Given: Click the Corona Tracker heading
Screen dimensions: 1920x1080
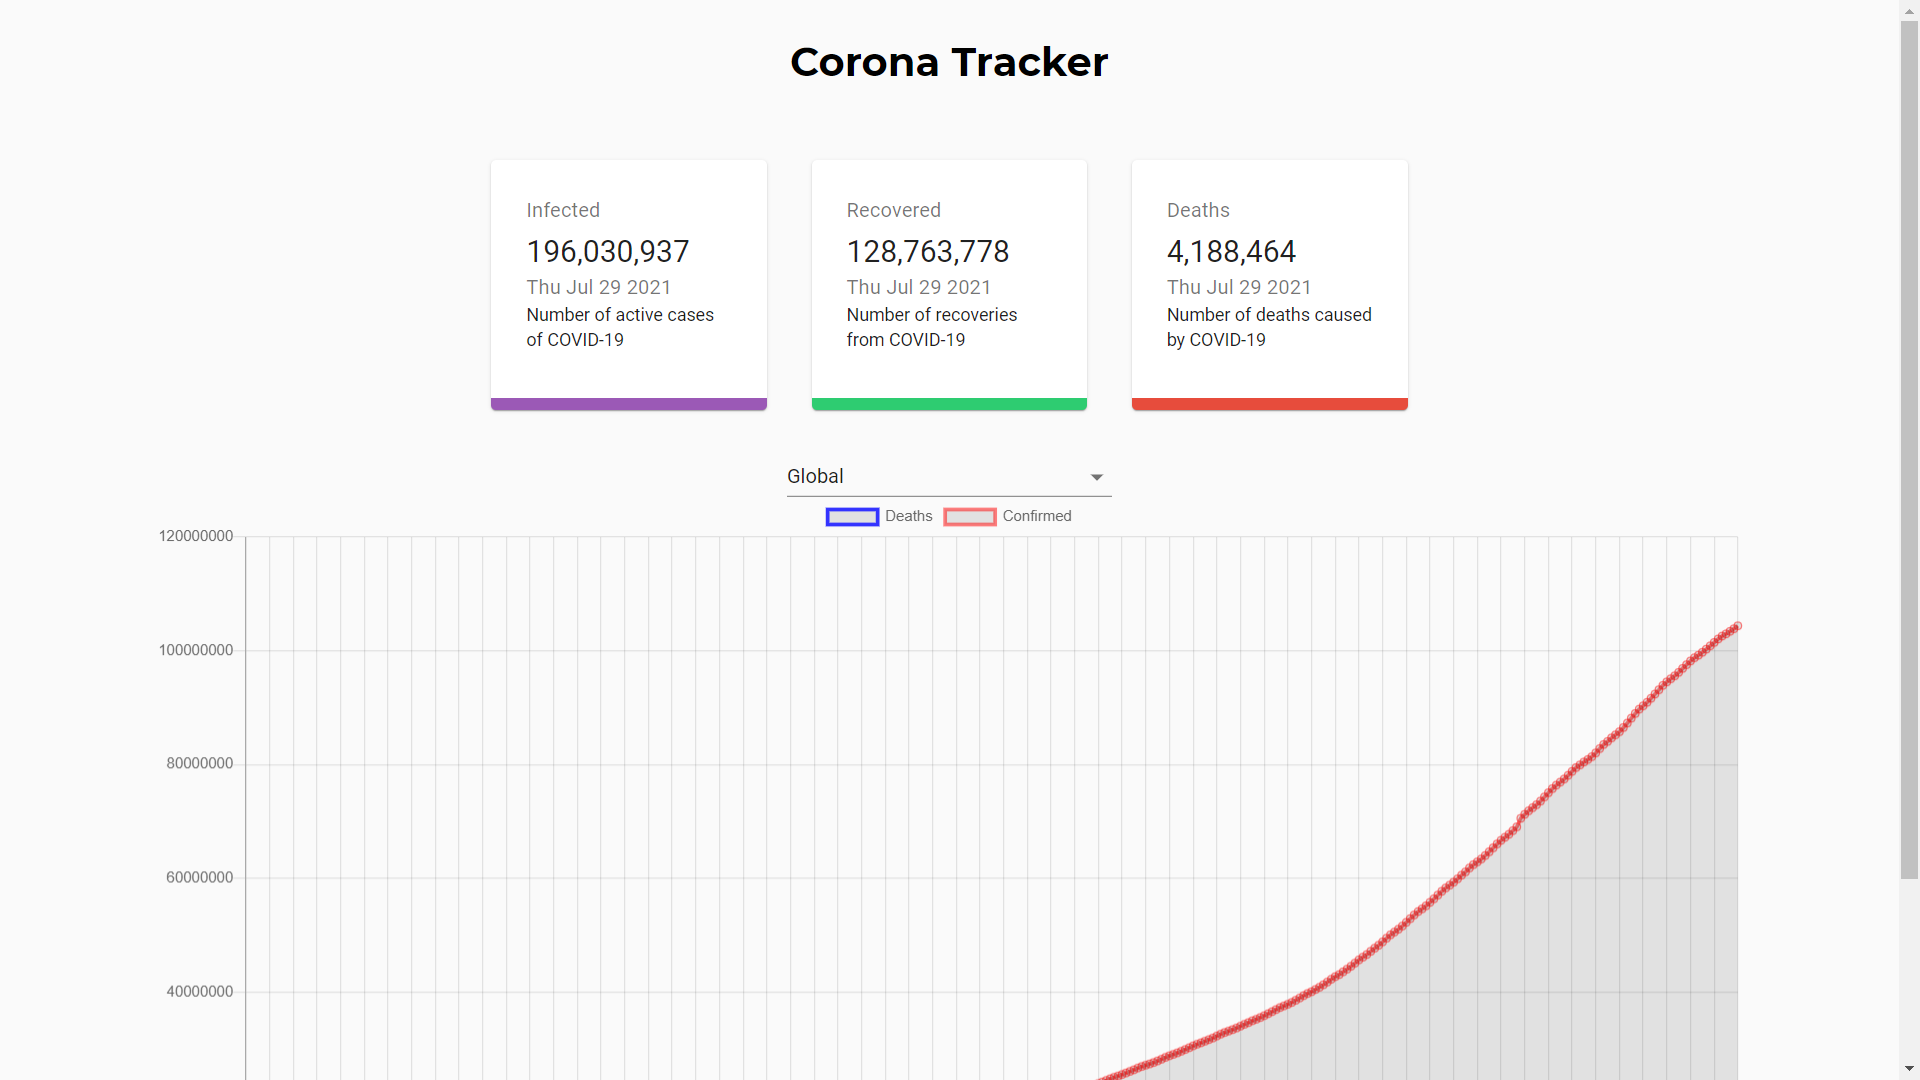Looking at the screenshot, I should (949, 62).
